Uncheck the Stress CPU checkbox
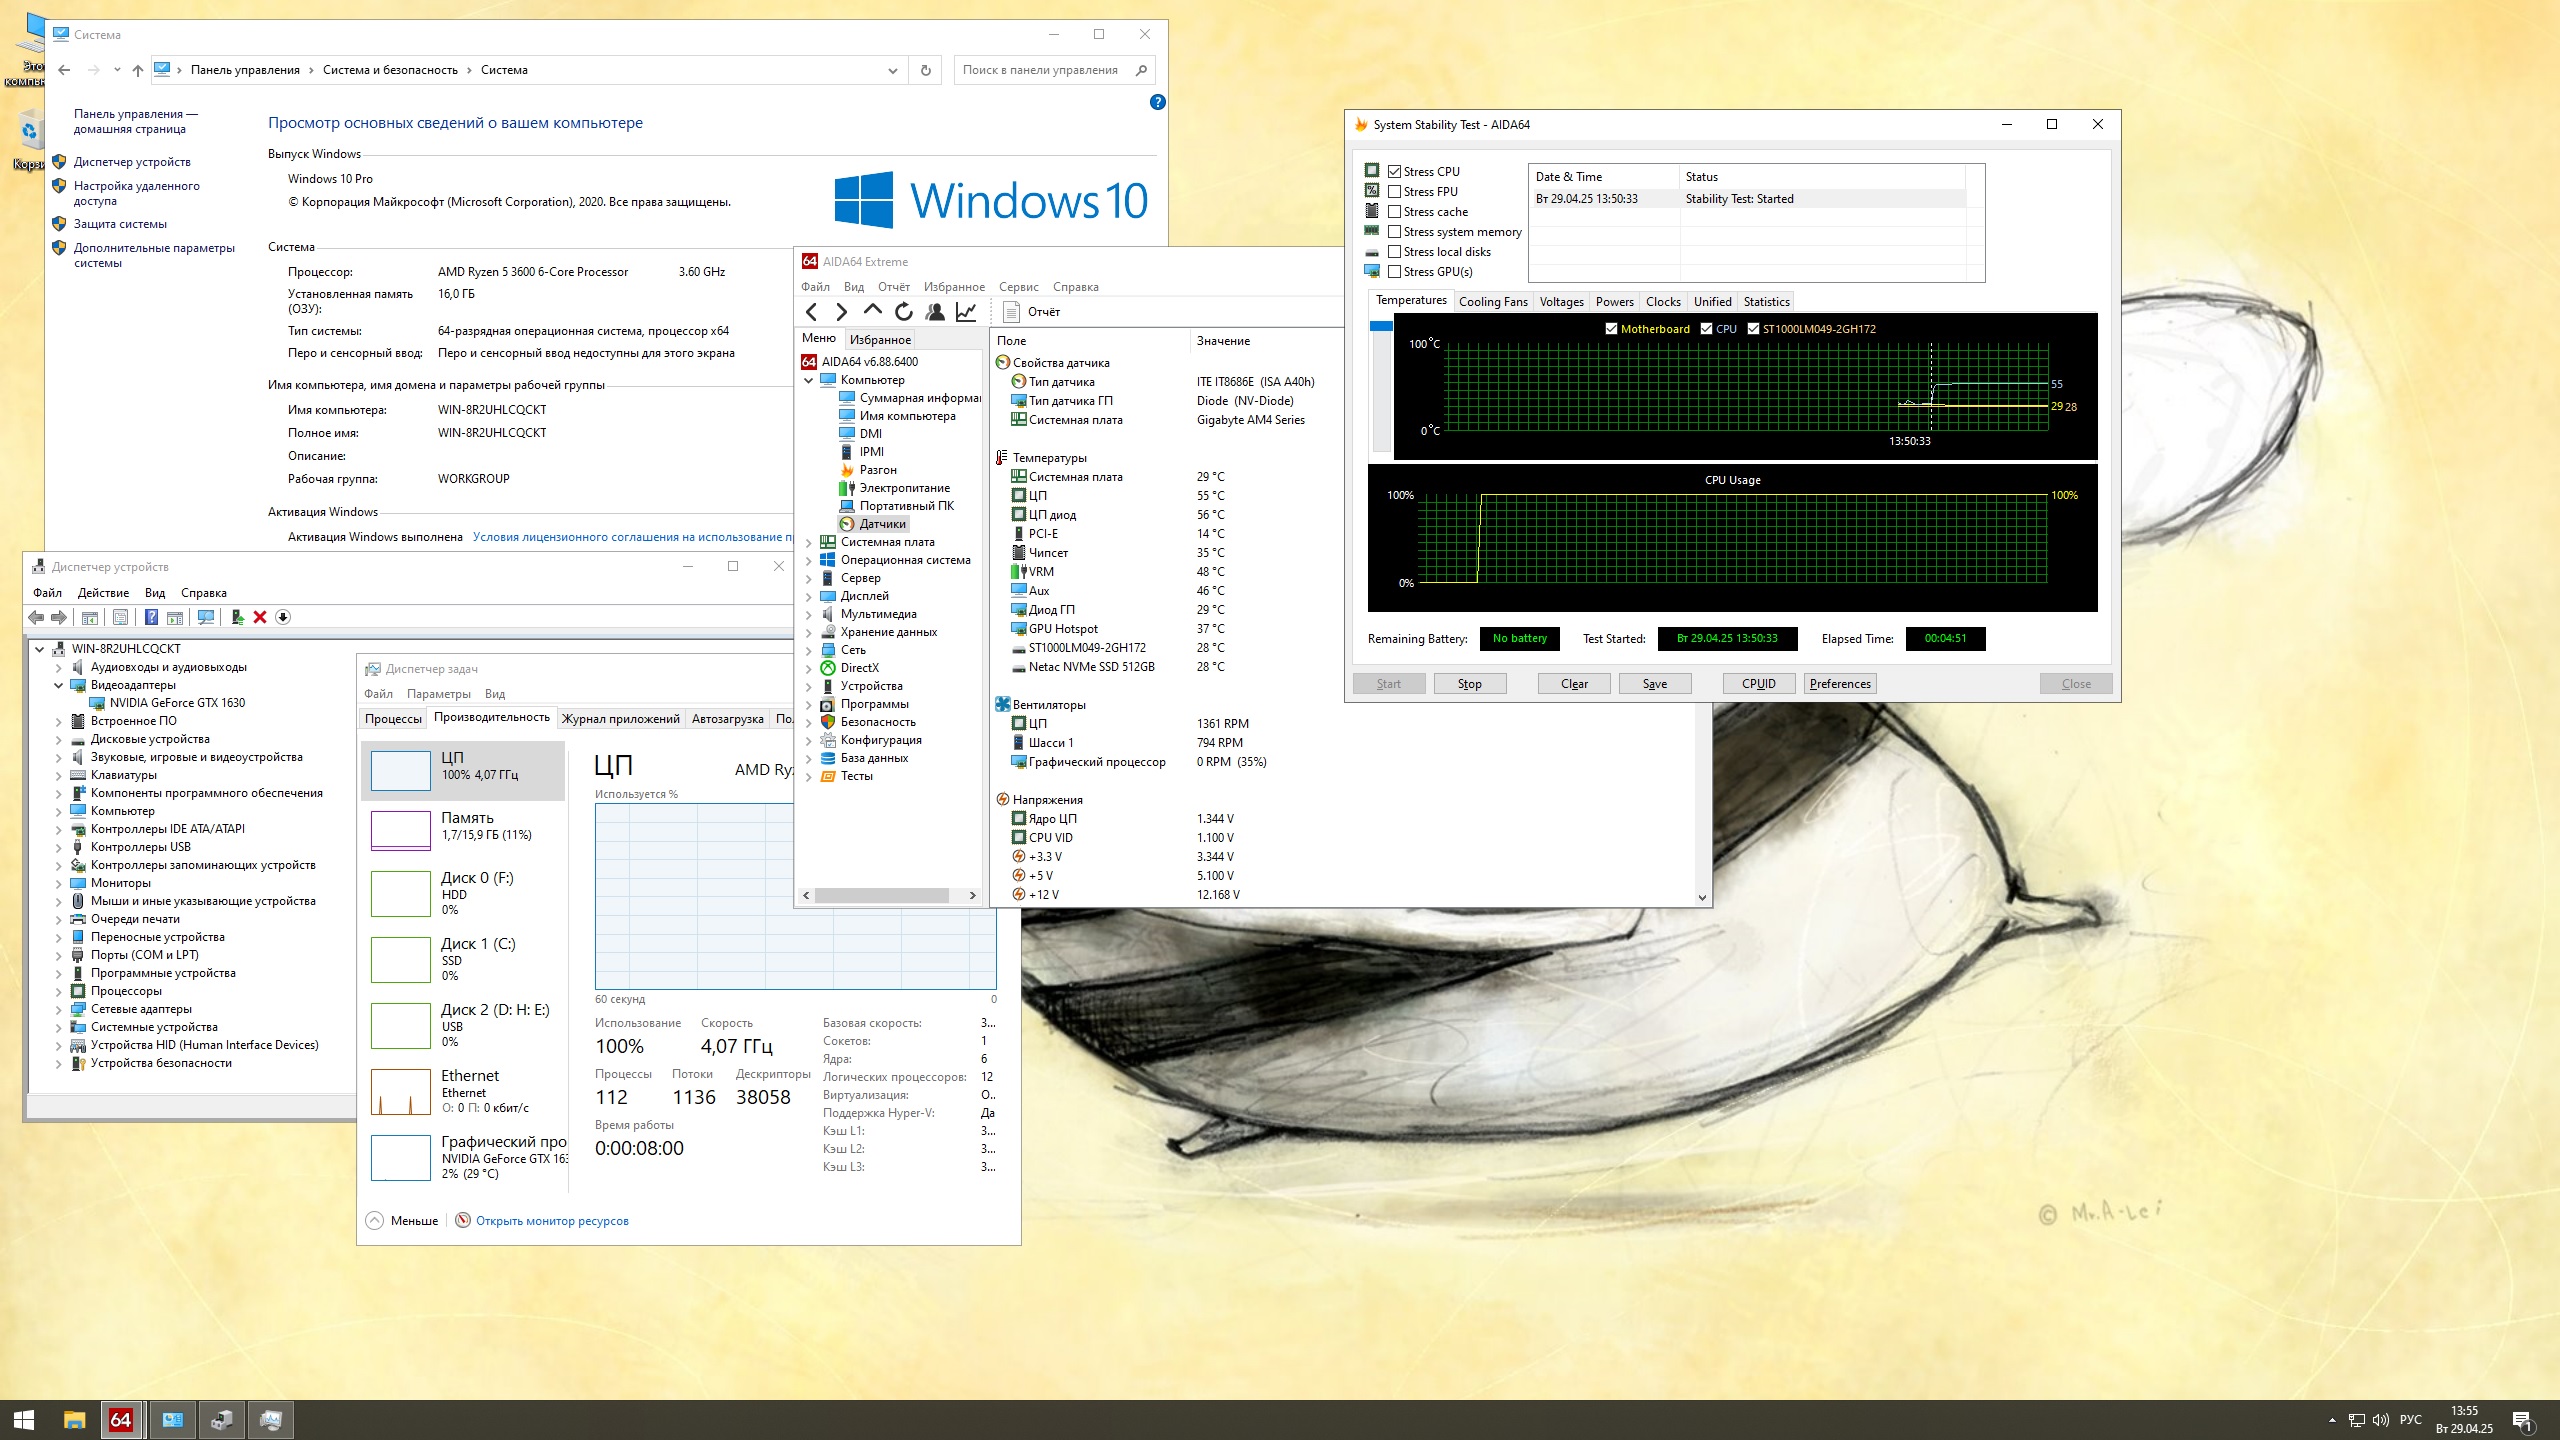Screen dimensions: 2560x1440 point(1394,172)
